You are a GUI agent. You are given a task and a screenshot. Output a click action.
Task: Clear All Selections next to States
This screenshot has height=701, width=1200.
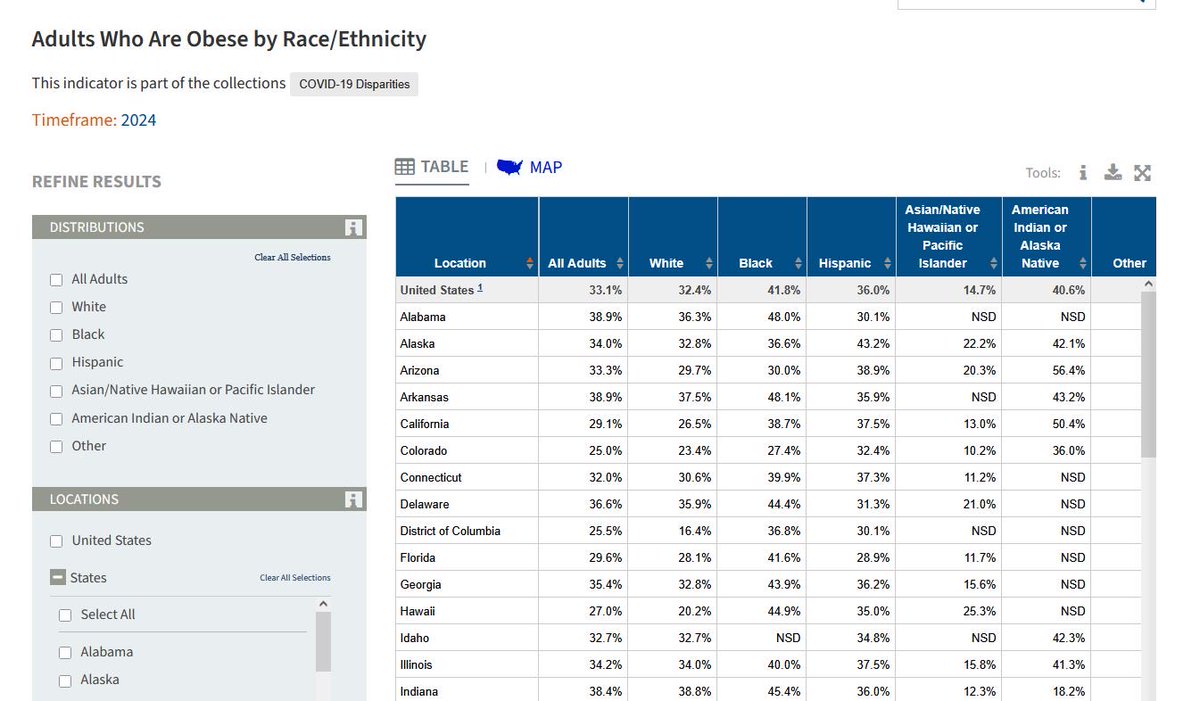pyautogui.click(x=295, y=578)
